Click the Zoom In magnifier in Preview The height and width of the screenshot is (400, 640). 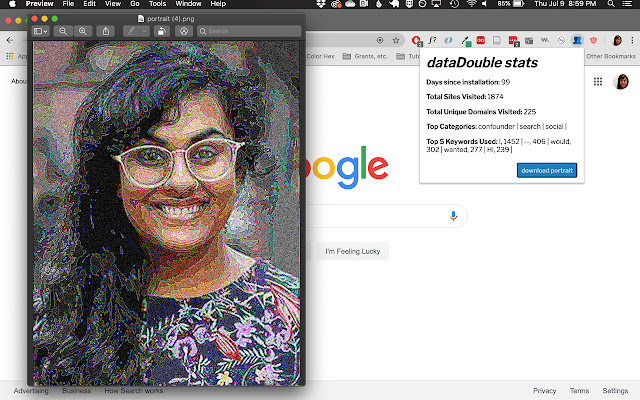(82, 31)
